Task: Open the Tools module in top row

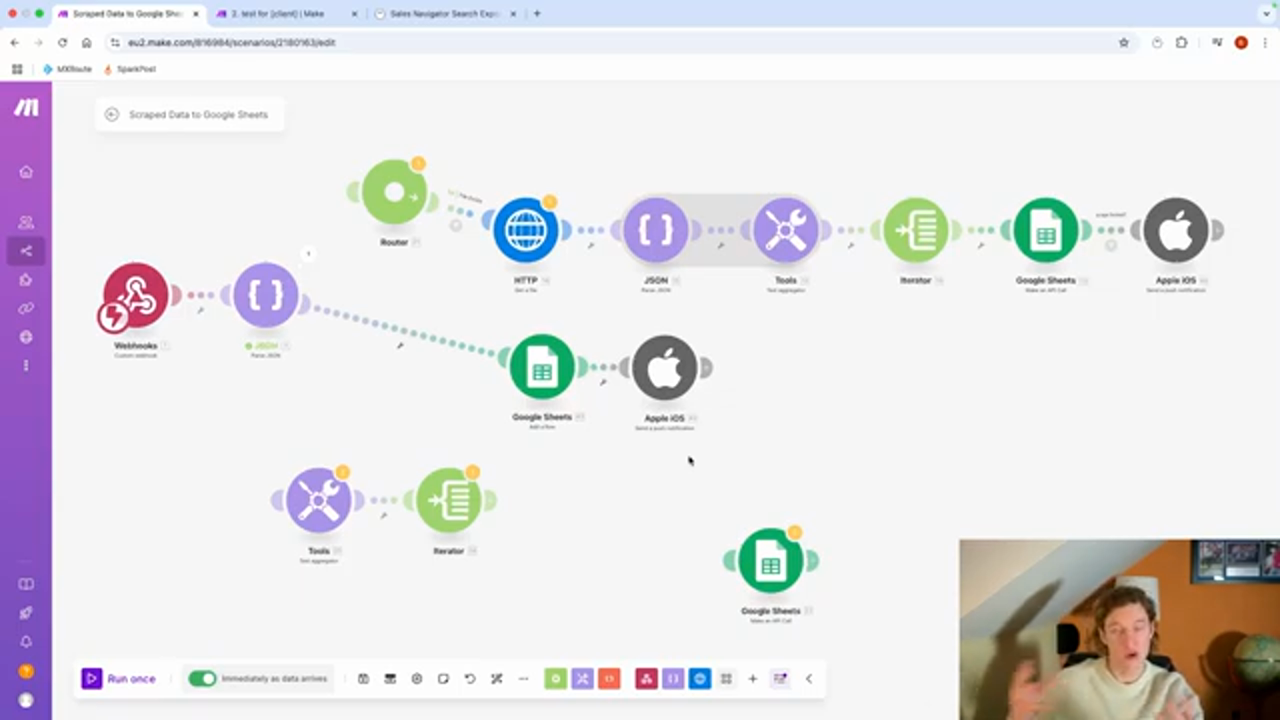Action: [x=786, y=230]
